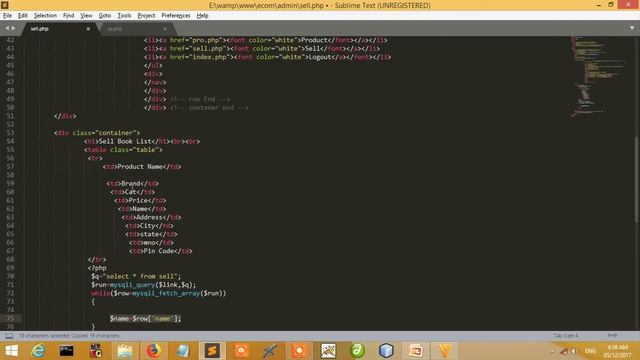This screenshot has height=360, width=640.
Task: Open the image viewer taskbar icon
Action: 328,351
